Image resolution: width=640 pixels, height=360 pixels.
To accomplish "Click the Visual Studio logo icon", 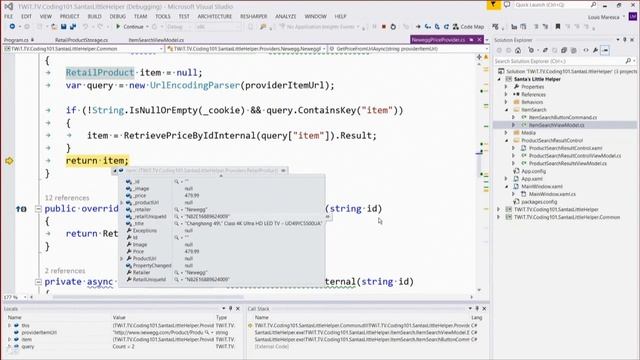I will (x=9, y=7).
